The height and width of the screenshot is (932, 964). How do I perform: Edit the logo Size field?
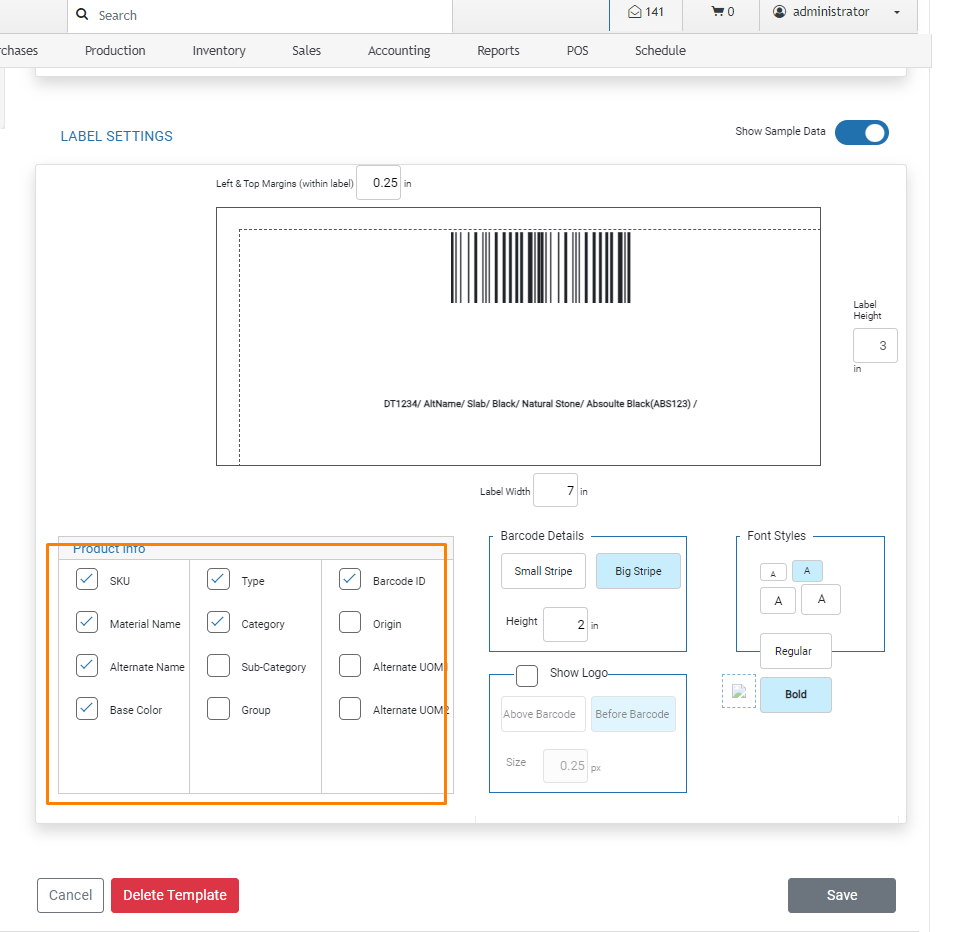565,765
